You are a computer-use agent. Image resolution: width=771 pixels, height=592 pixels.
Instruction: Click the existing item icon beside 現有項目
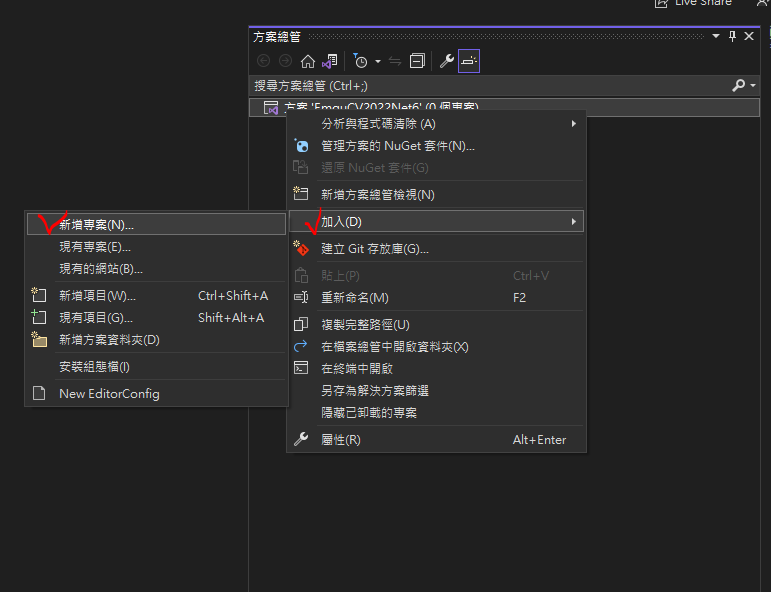pyautogui.click(x=39, y=317)
